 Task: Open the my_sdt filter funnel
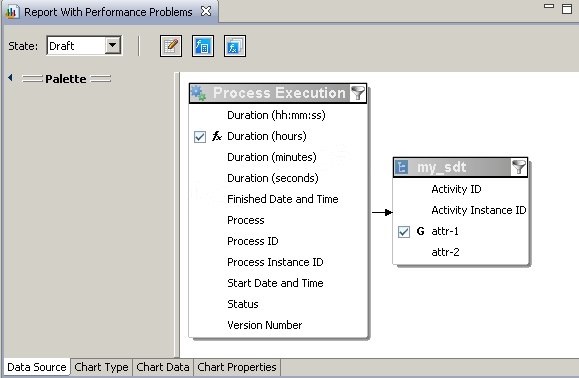point(519,167)
